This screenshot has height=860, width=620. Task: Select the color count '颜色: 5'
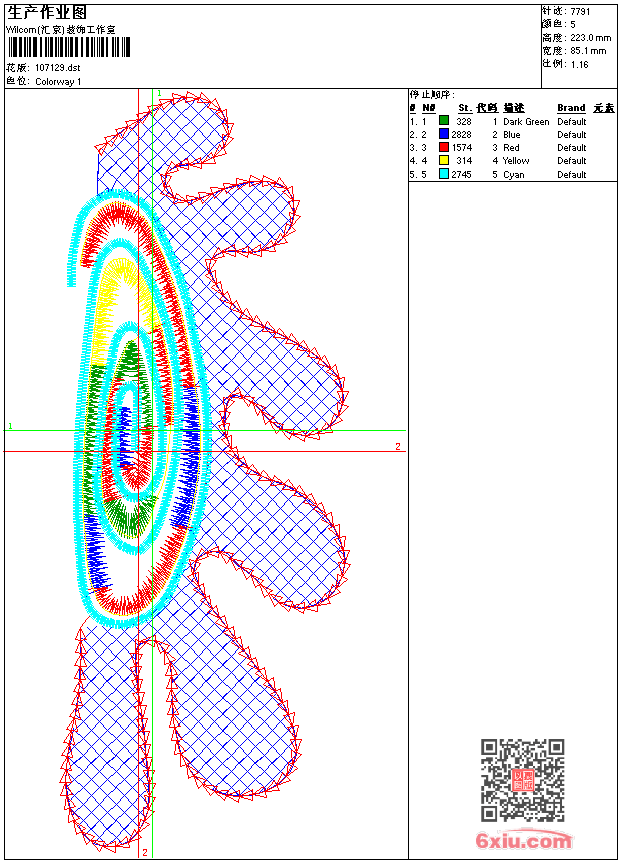(x=559, y=24)
